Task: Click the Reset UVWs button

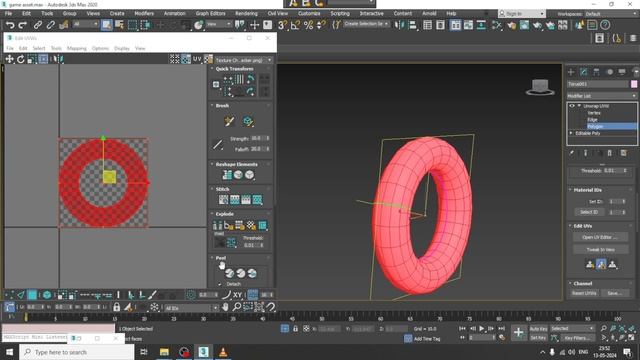Action: 584,293
